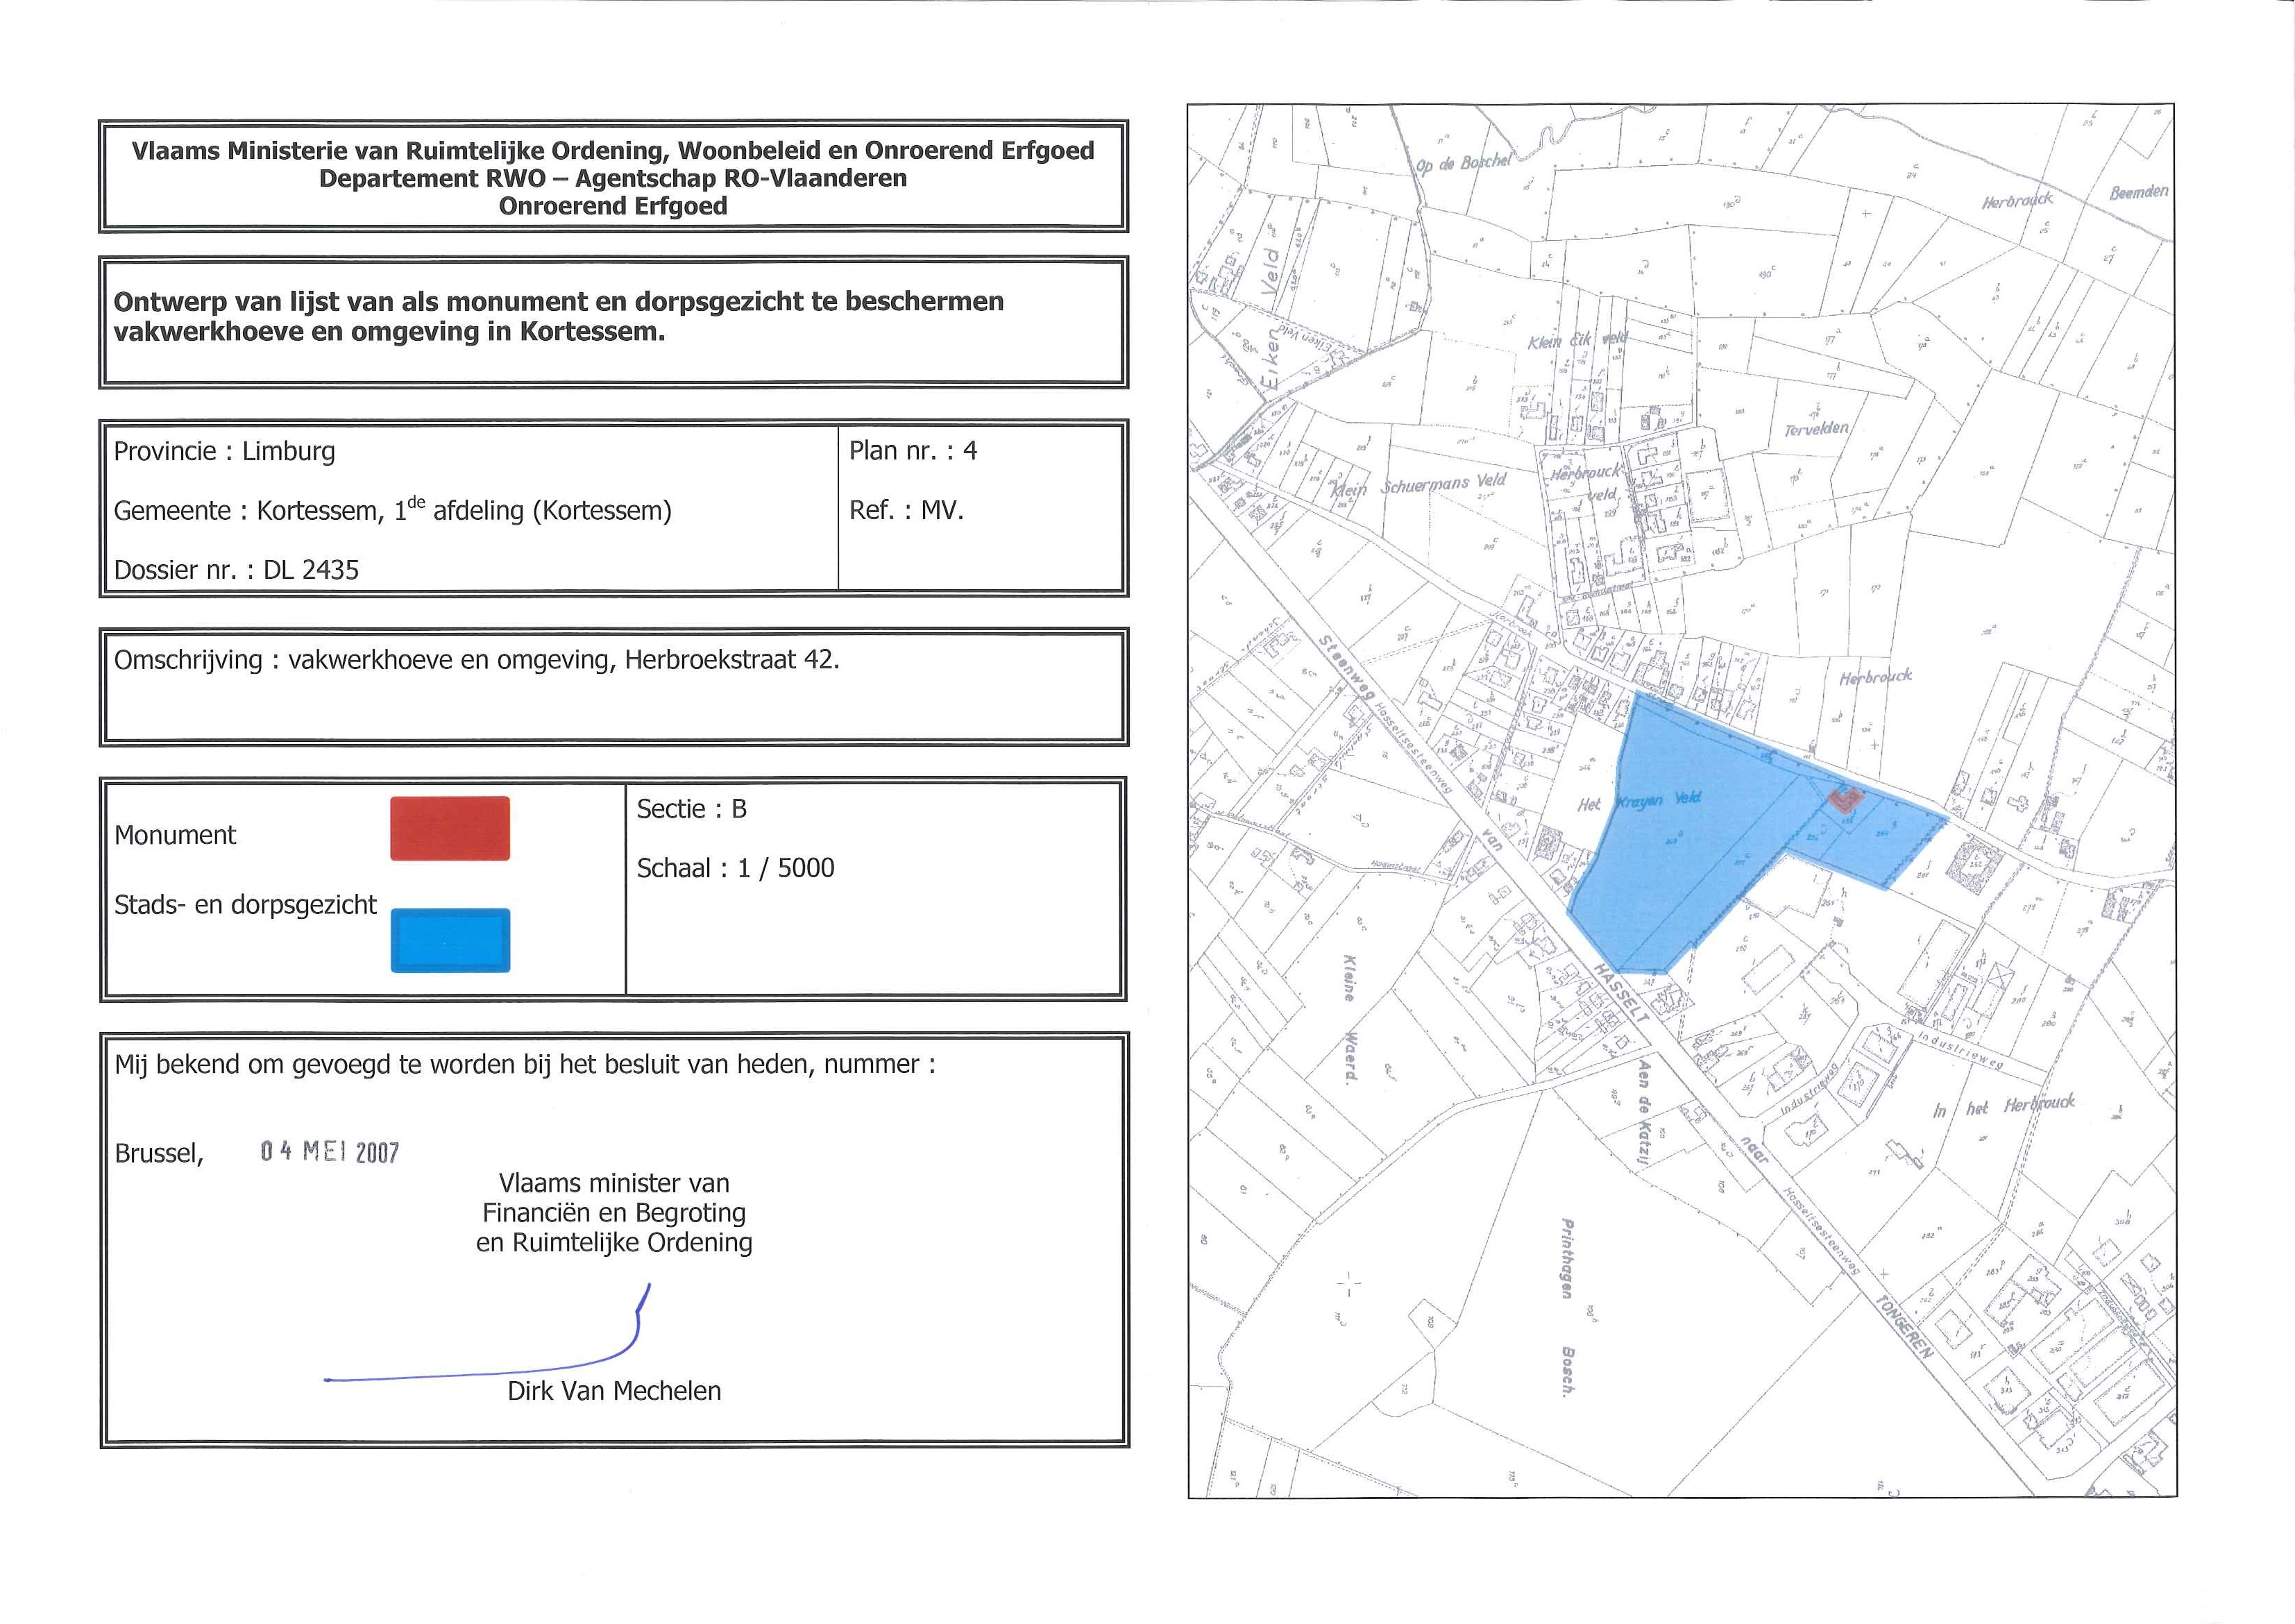Click the 'Ref. : MV.' text
The width and height of the screenshot is (2295, 1624).
click(x=906, y=511)
